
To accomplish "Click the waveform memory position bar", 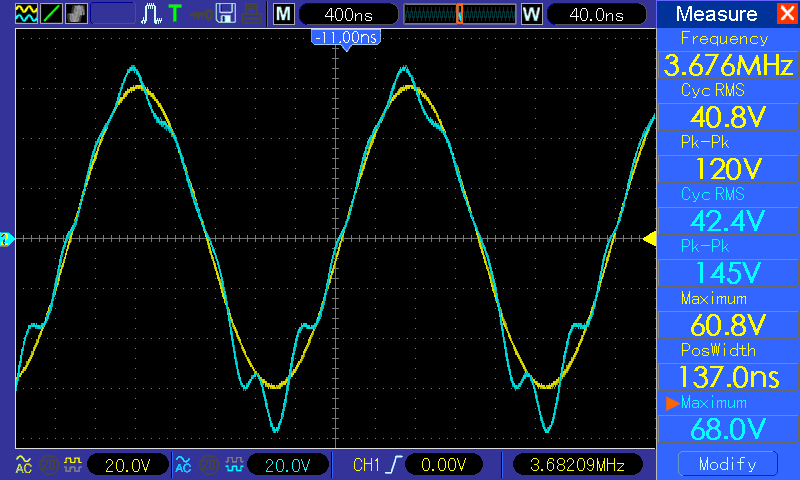I will click(x=459, y=14).
